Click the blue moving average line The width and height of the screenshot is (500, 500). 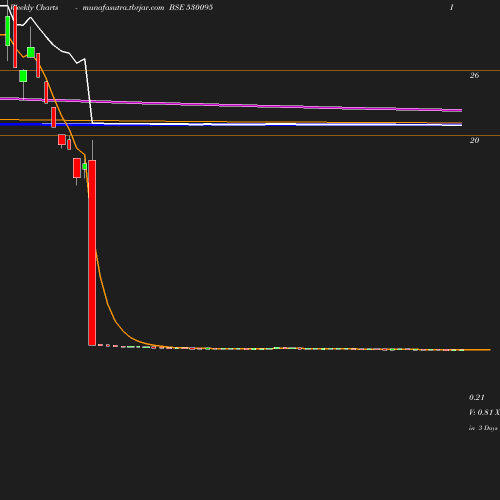coord(231,124)
